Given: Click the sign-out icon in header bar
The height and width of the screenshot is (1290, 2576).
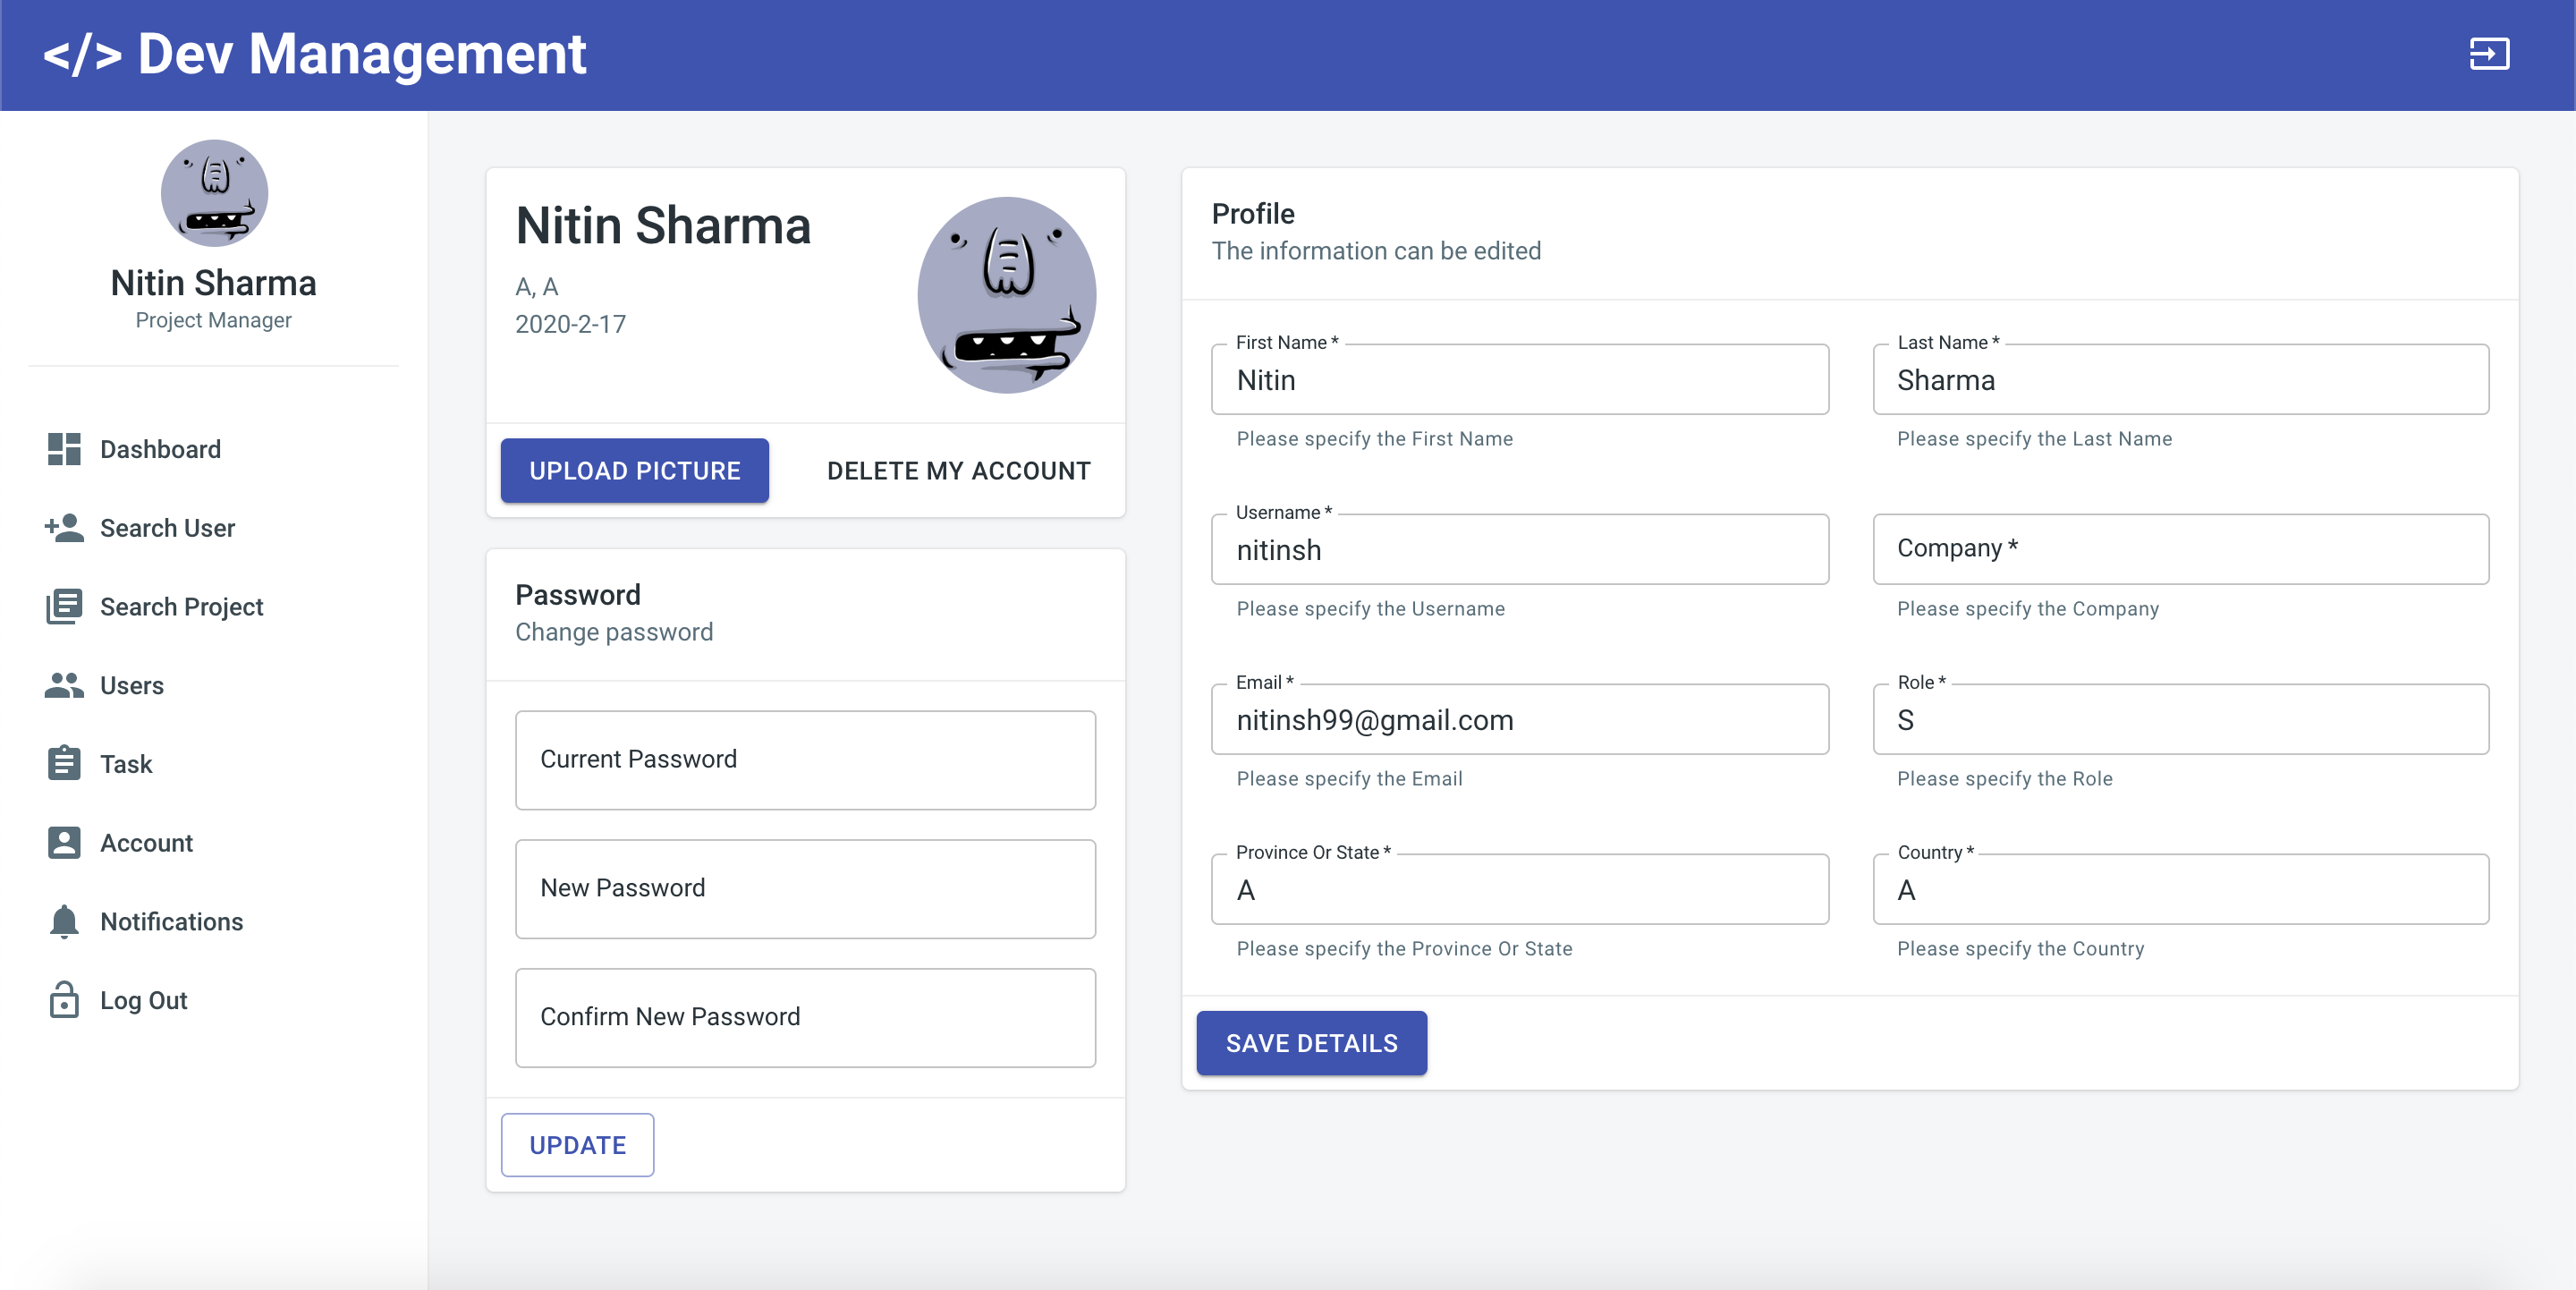Looking at the screenshot, I should click(x=2489, y=54).
